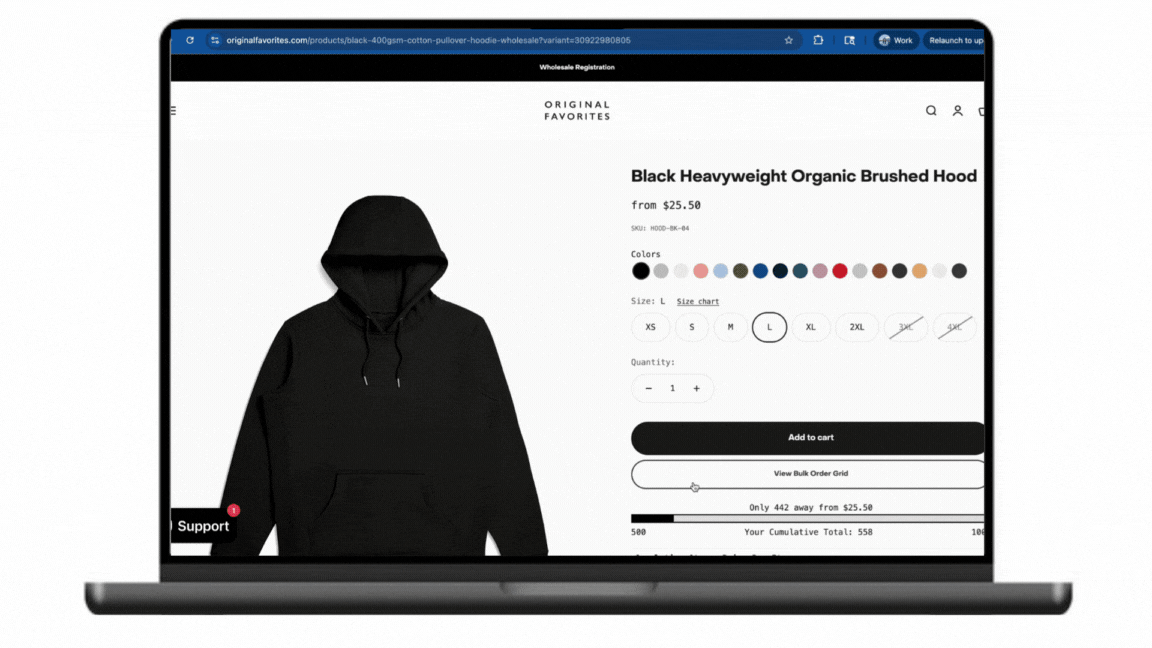Go to home via the Original Favorites logo
The image size is (1152, 648).
(577, 110)
